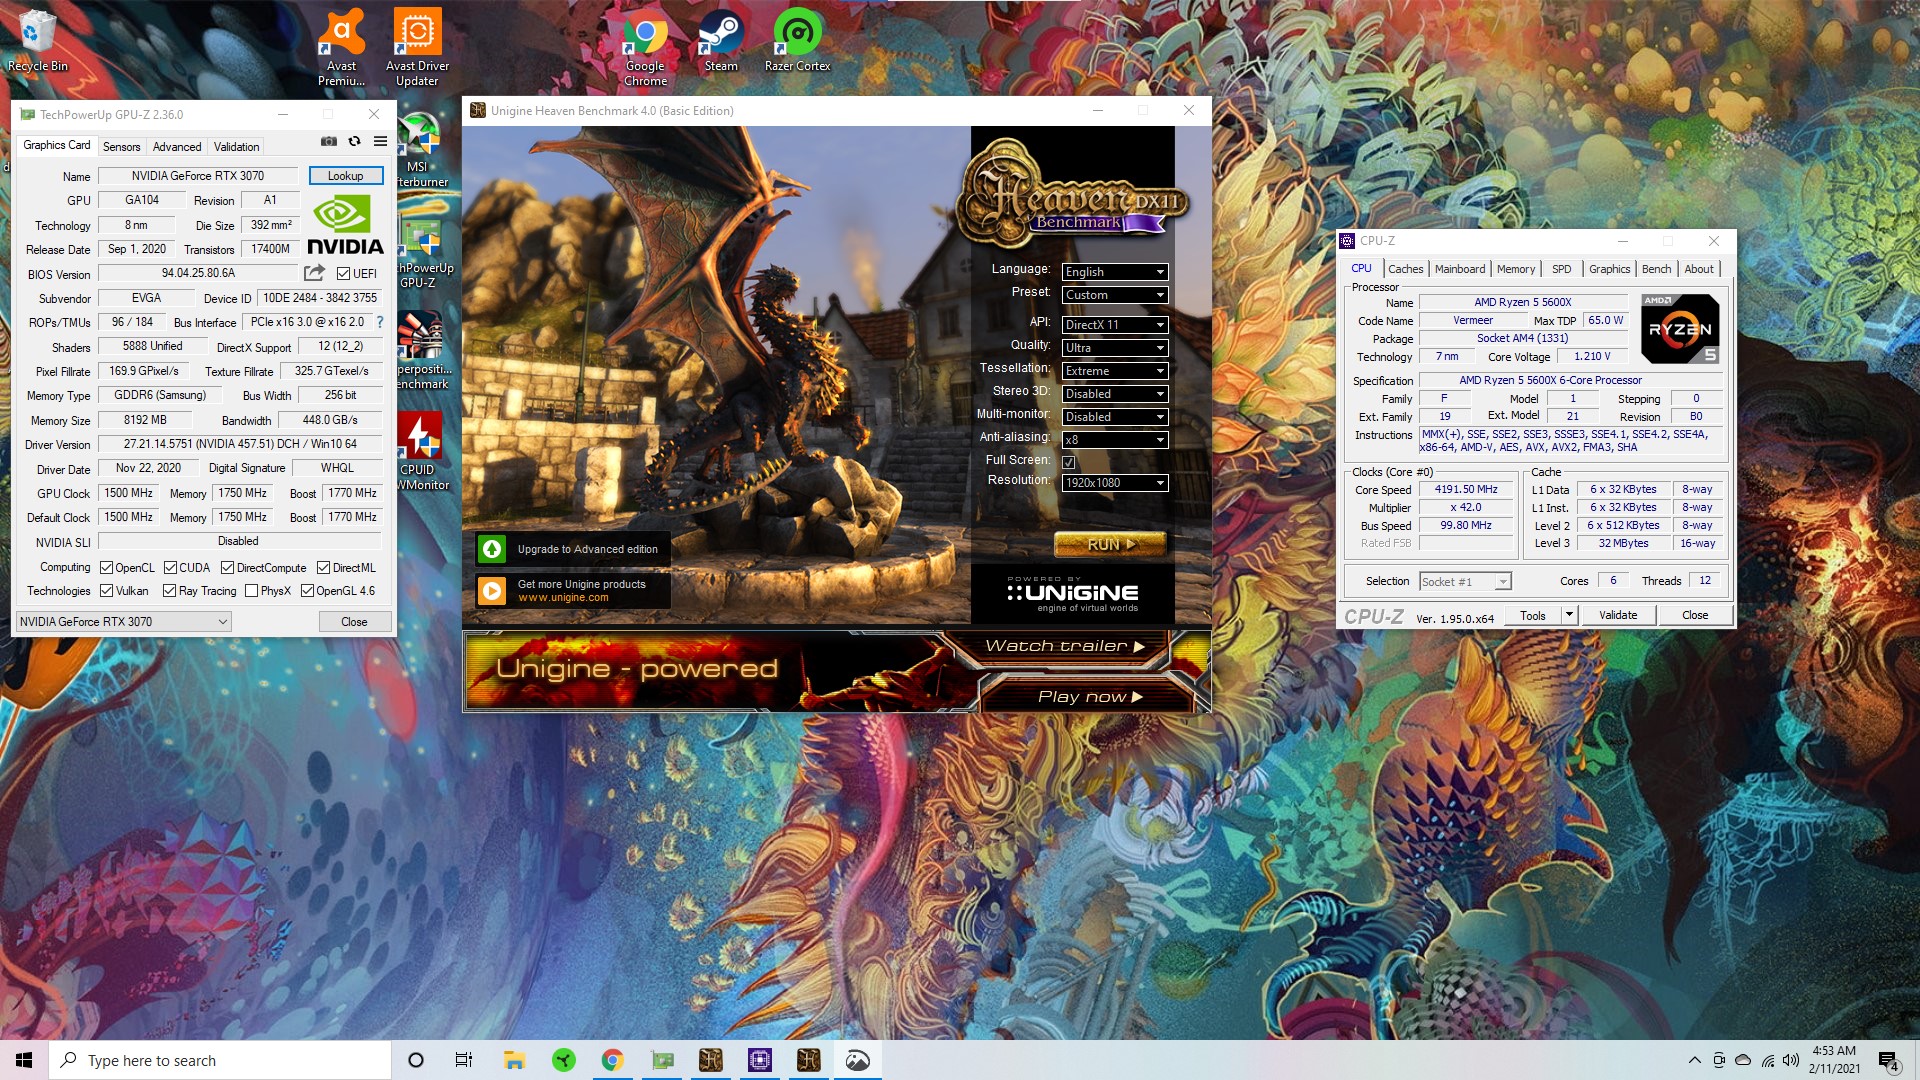1920x1080 pixels.
Task: Open the Anti-aliasing dropdown
Action: coord(1114,439)
